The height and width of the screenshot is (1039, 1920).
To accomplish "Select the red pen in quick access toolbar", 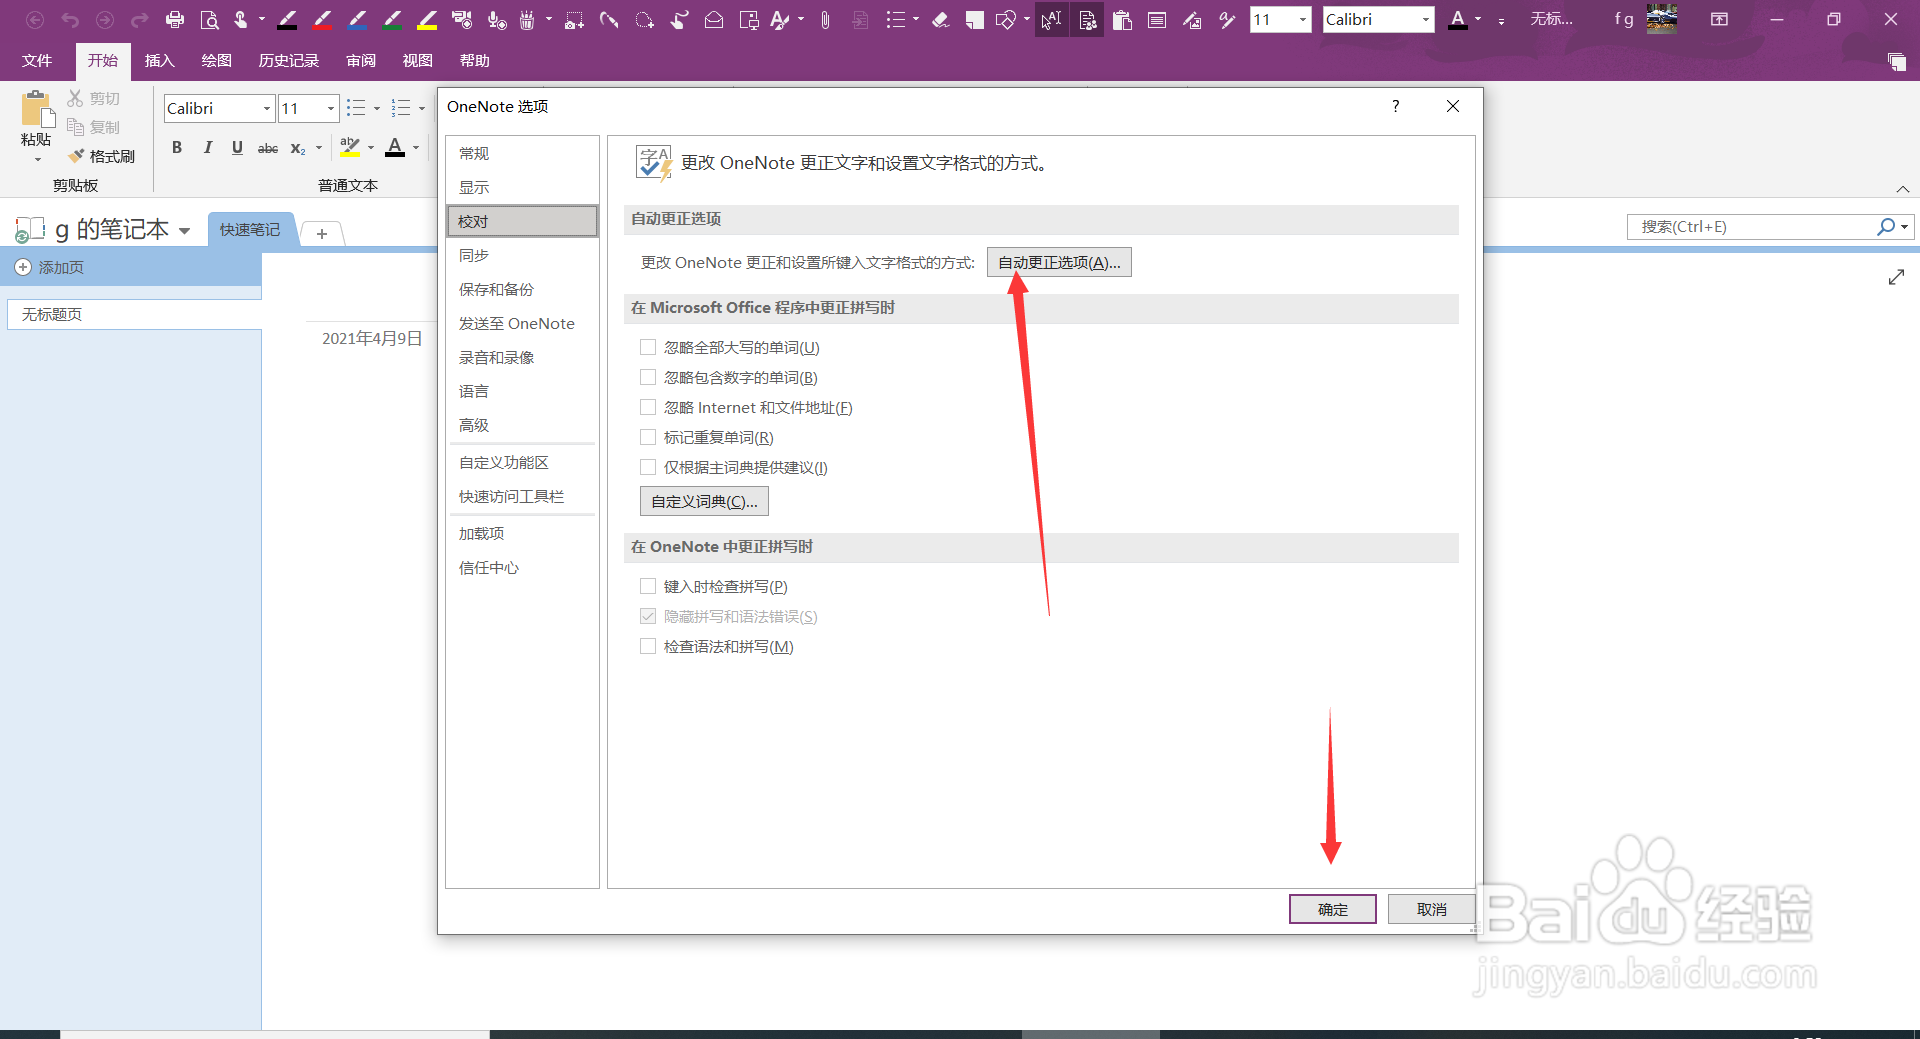I will [323, 19].
